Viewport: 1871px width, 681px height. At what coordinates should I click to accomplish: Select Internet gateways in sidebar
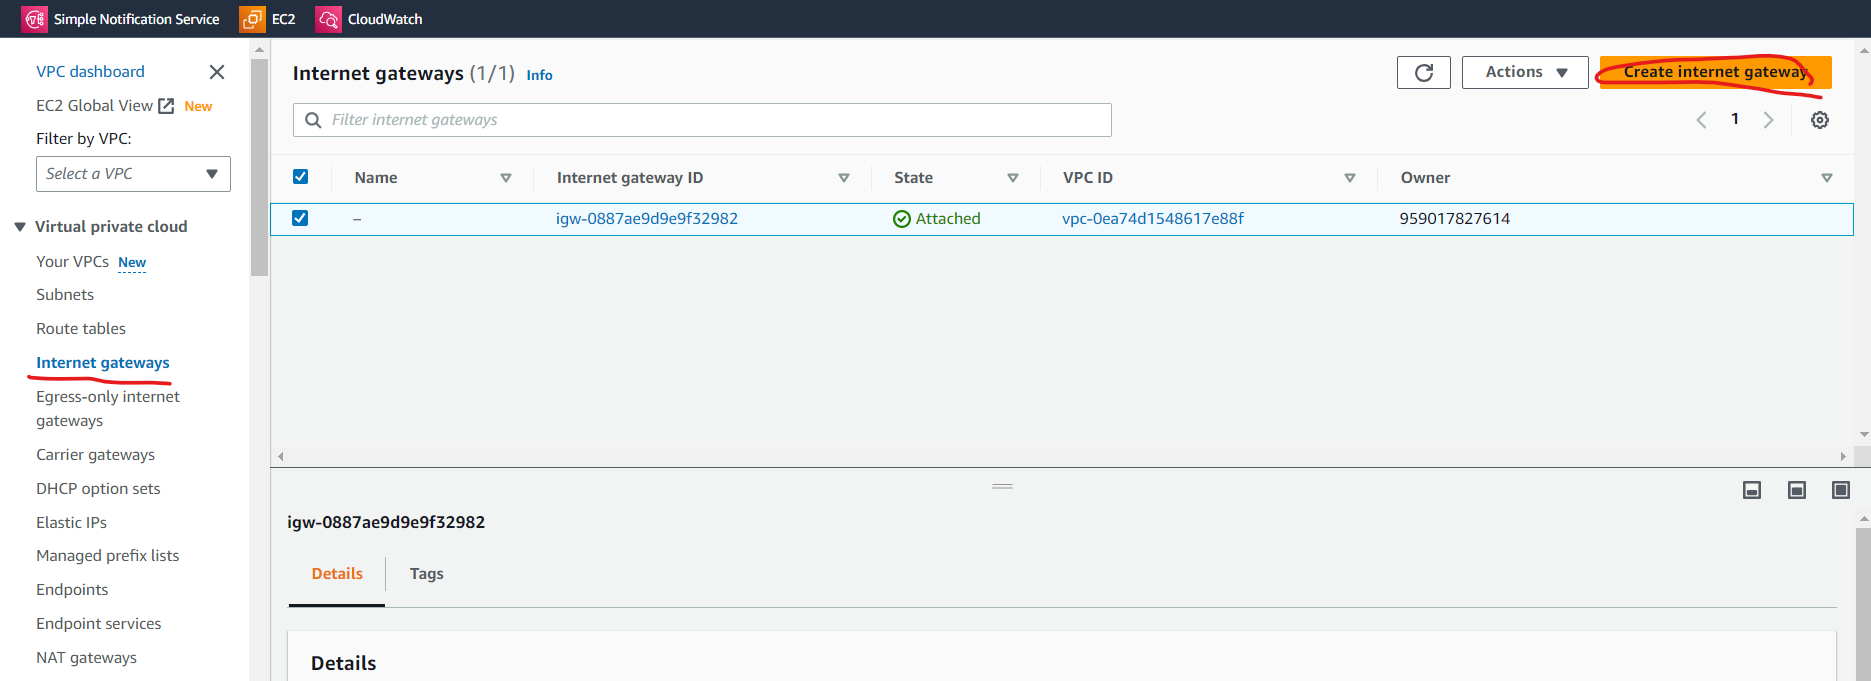click(x=103, y=363)
